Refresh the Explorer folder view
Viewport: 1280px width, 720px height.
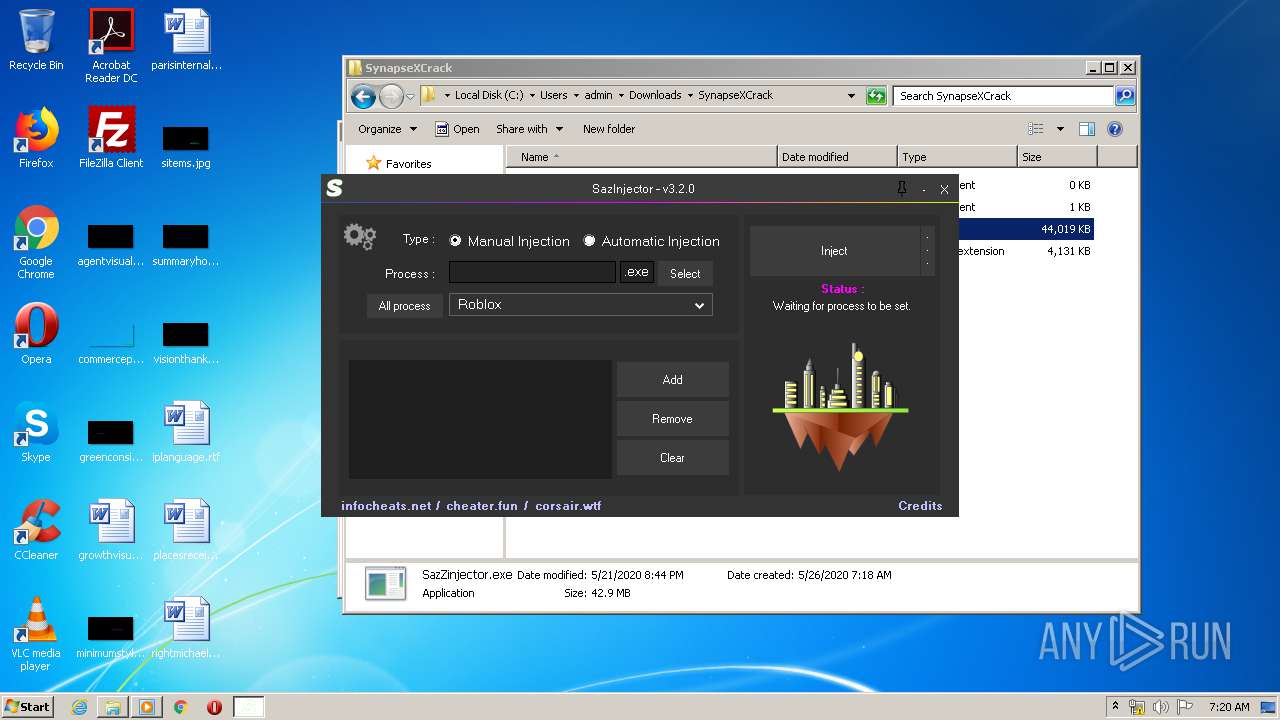click(876, 96)
